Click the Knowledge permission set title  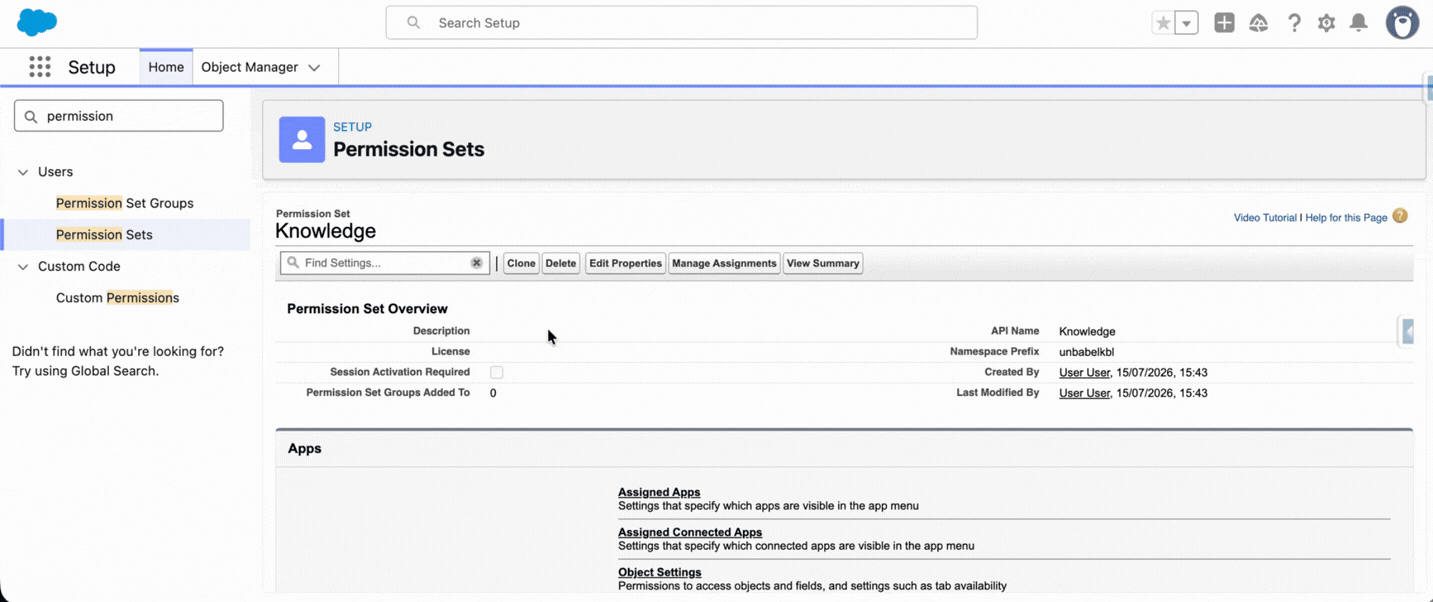(326, 231)
